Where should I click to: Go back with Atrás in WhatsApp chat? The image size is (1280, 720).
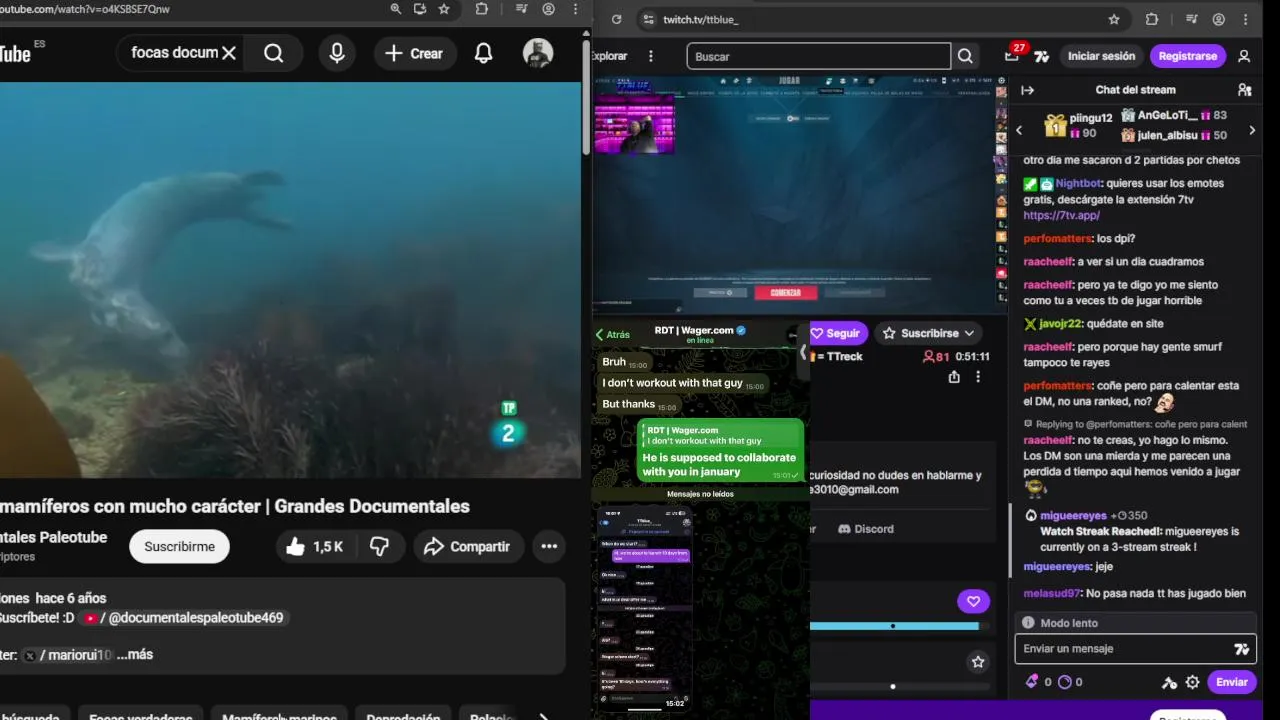click(x=613, y=335)
